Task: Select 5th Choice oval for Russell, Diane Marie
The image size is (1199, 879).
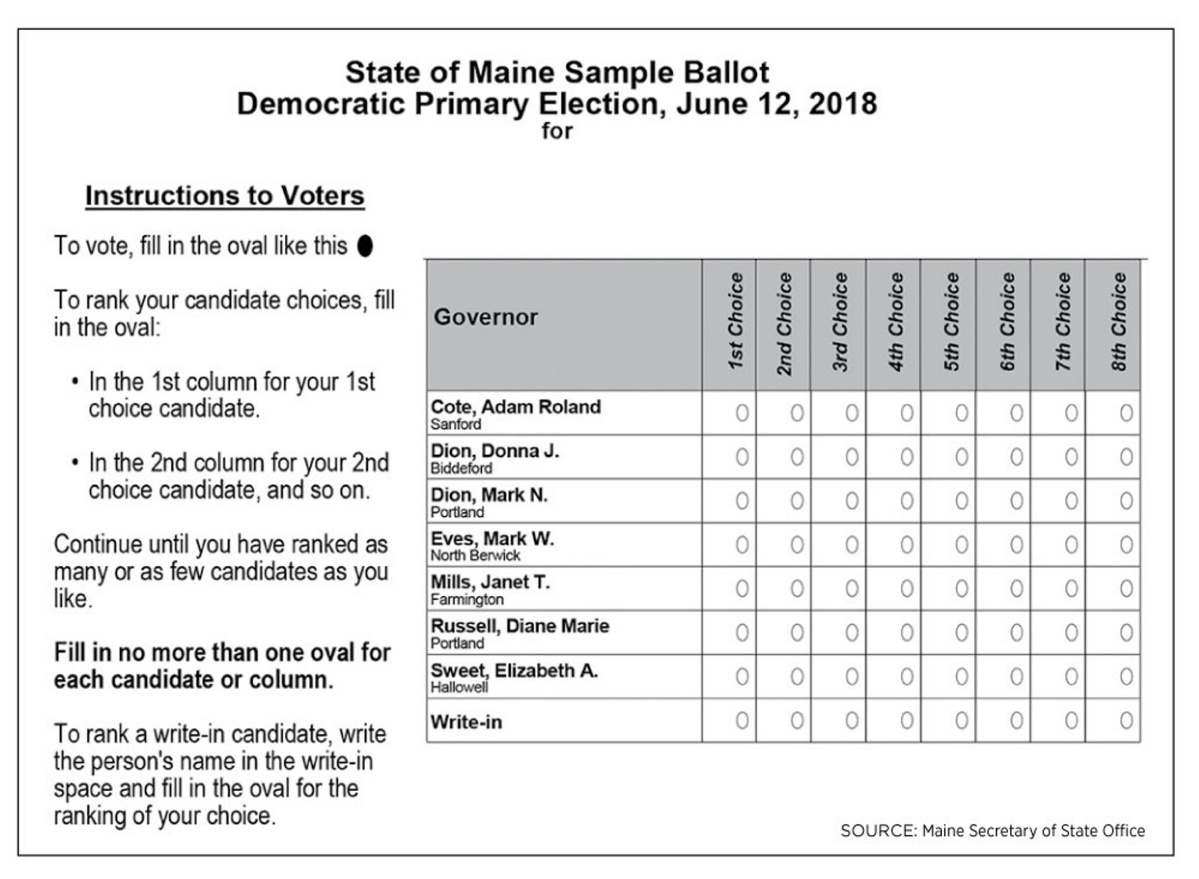Action: 961,632
